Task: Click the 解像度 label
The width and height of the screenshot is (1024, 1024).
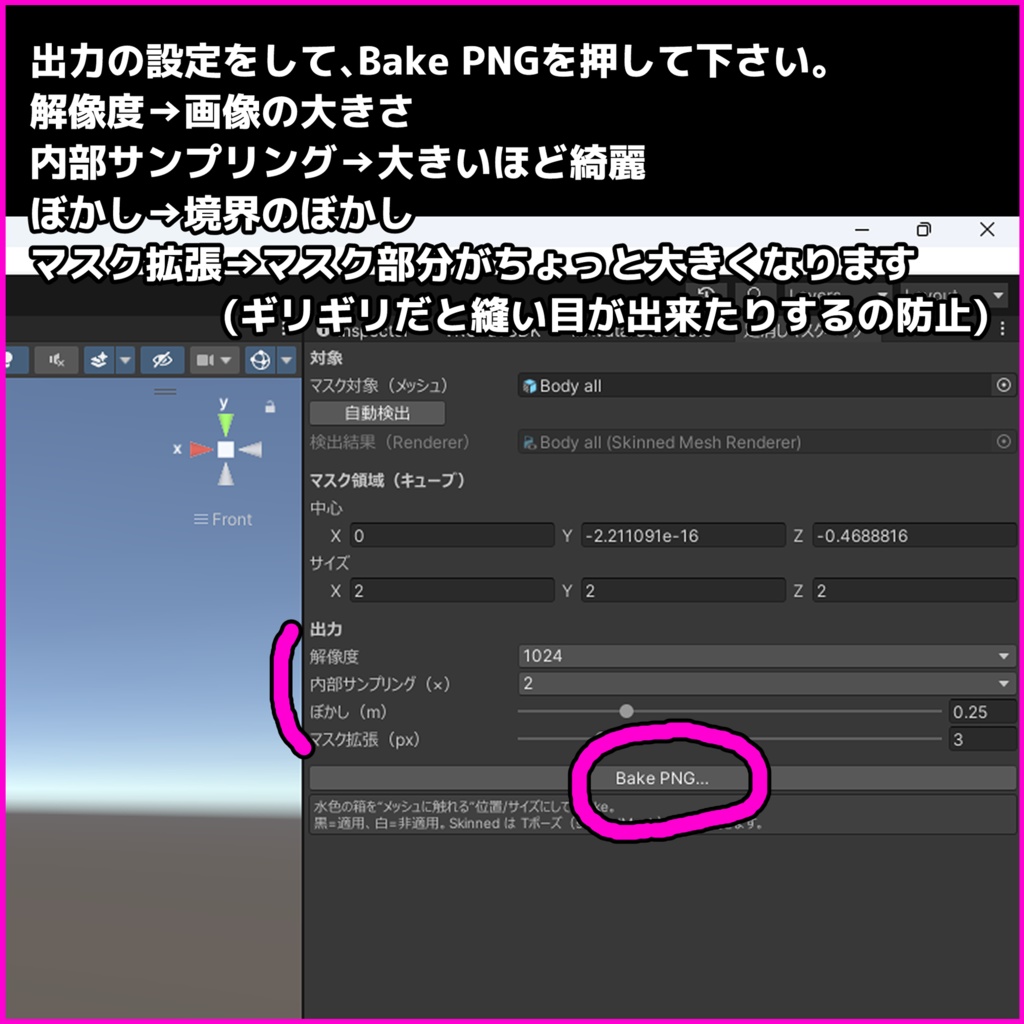Action: (x=334, y=656)
